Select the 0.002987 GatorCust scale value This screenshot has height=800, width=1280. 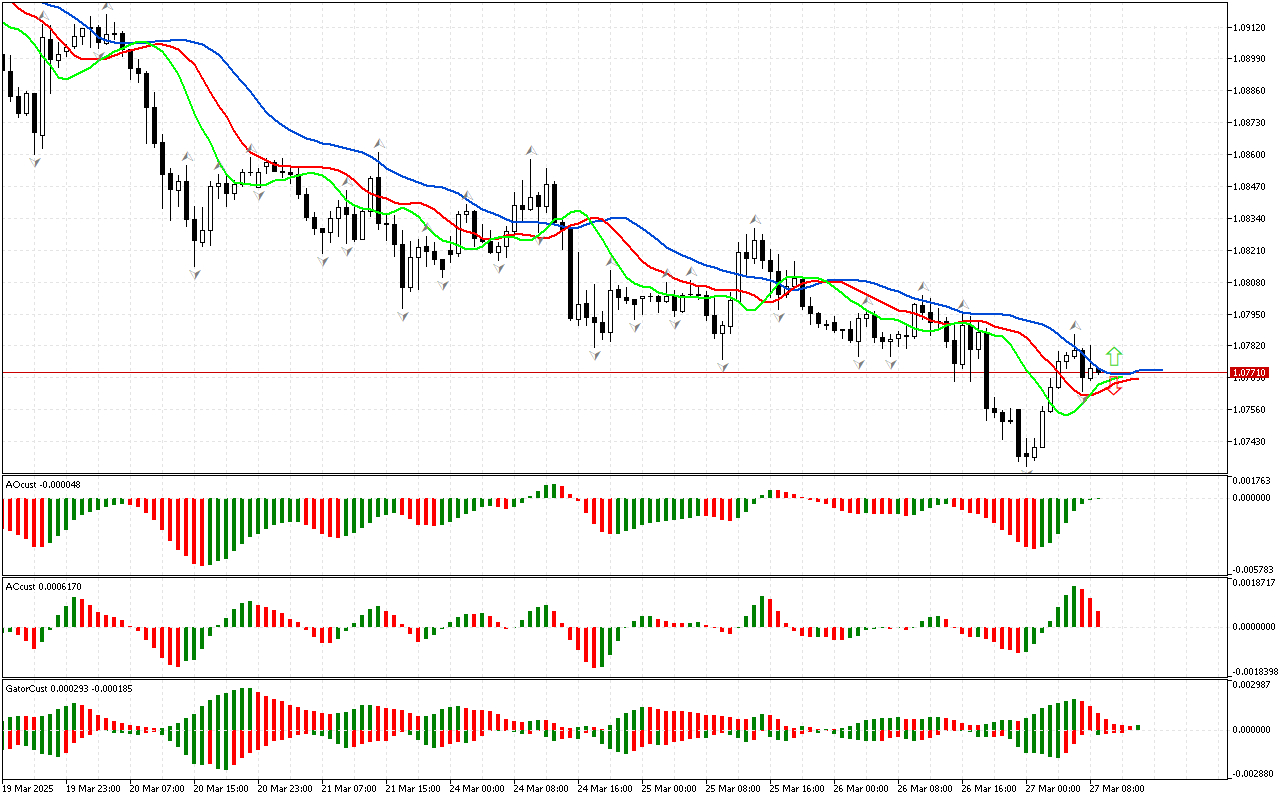[1252, 685]
